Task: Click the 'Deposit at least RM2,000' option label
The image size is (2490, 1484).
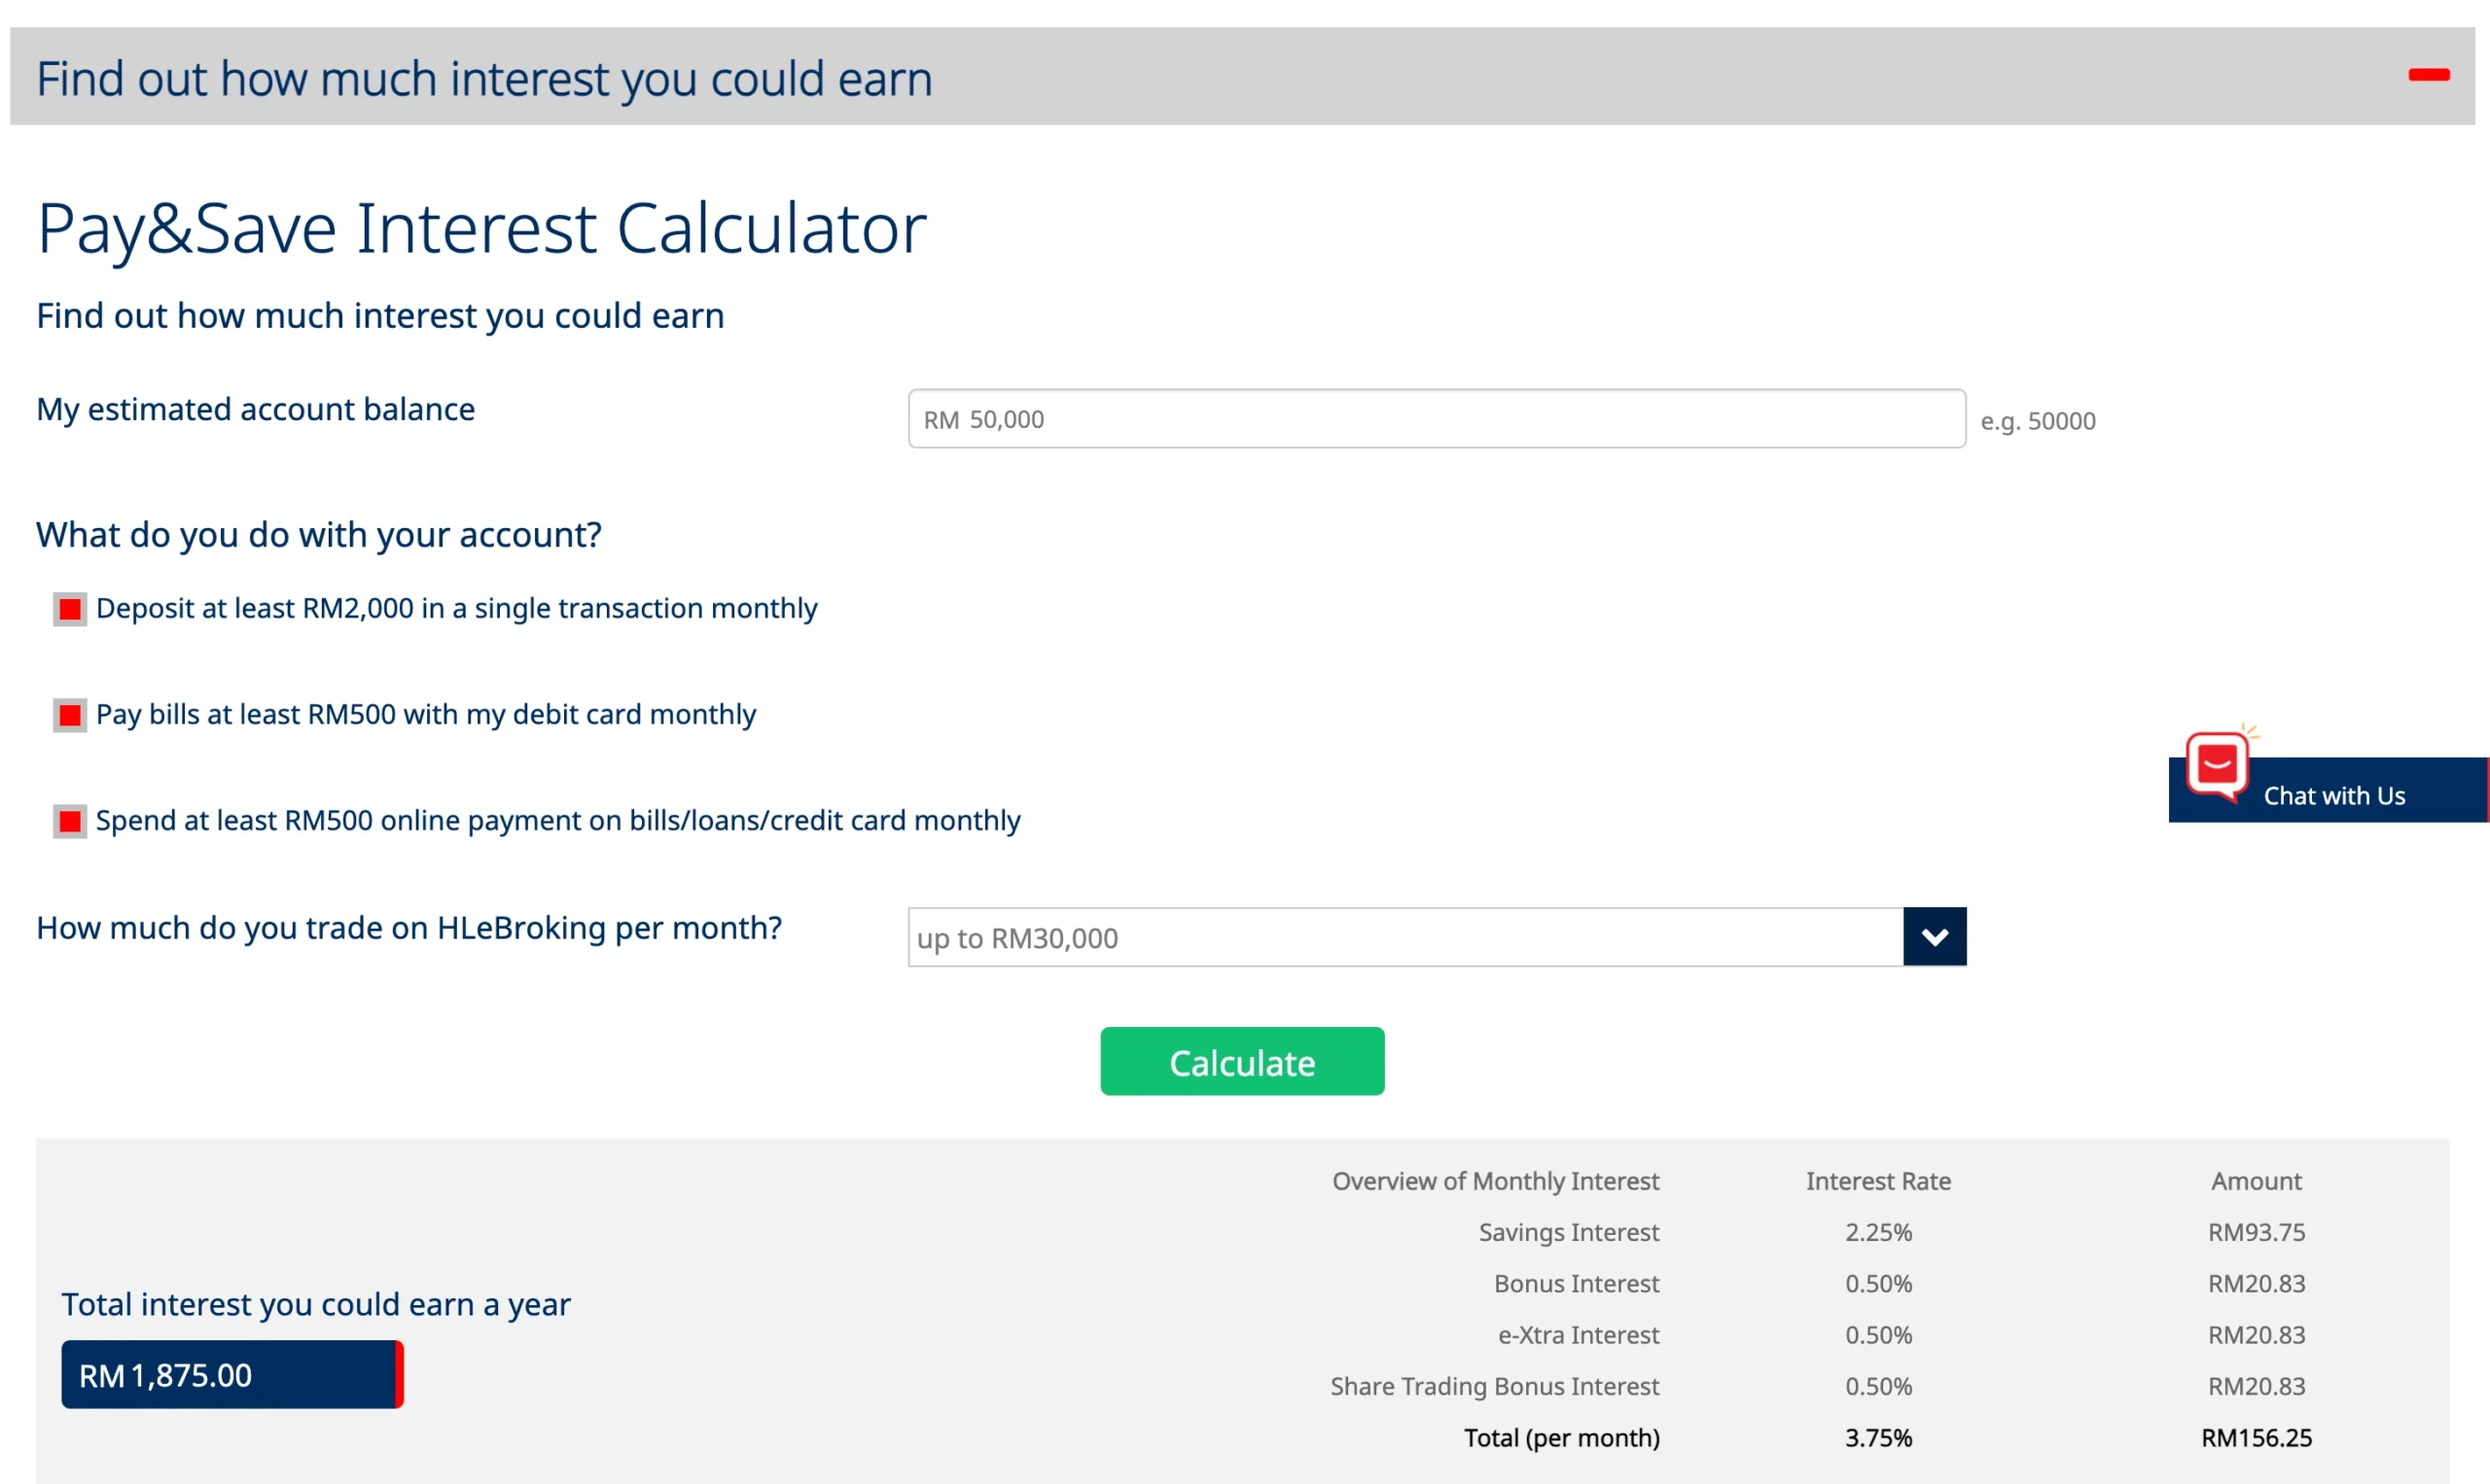Action: click(456, 609)
